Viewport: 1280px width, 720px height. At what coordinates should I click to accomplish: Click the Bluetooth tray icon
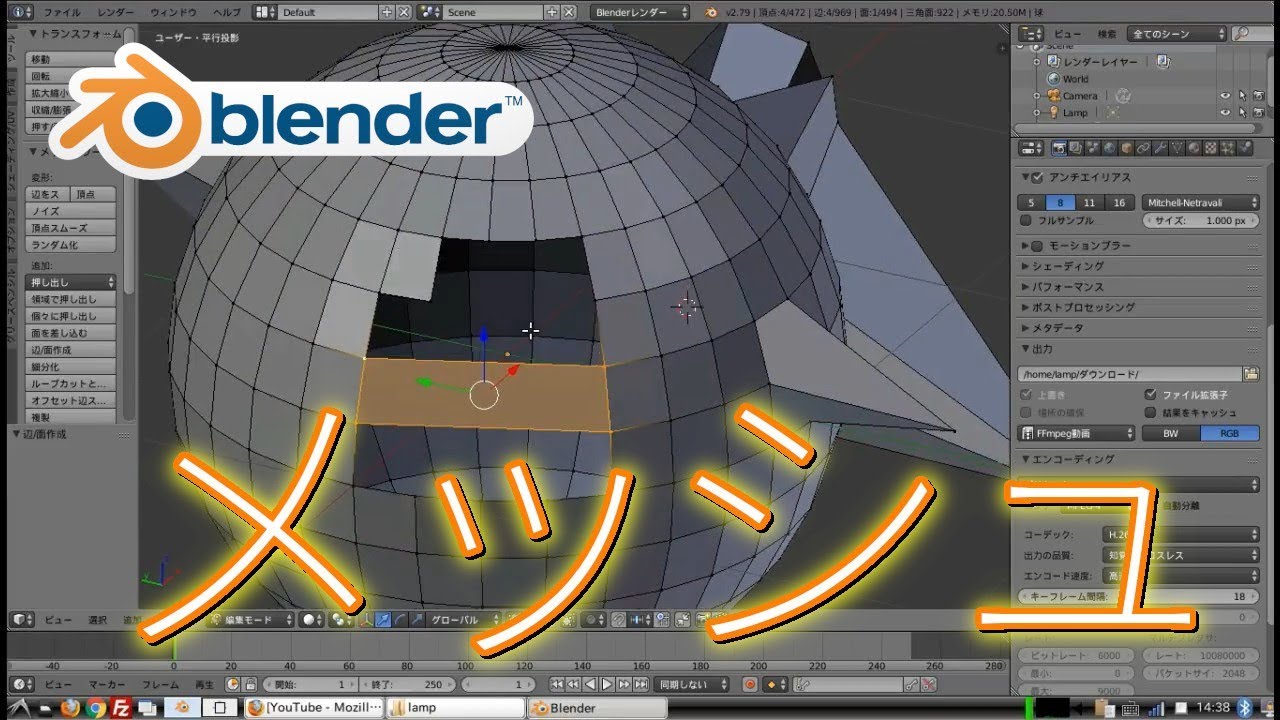(x=1246, y=707)
